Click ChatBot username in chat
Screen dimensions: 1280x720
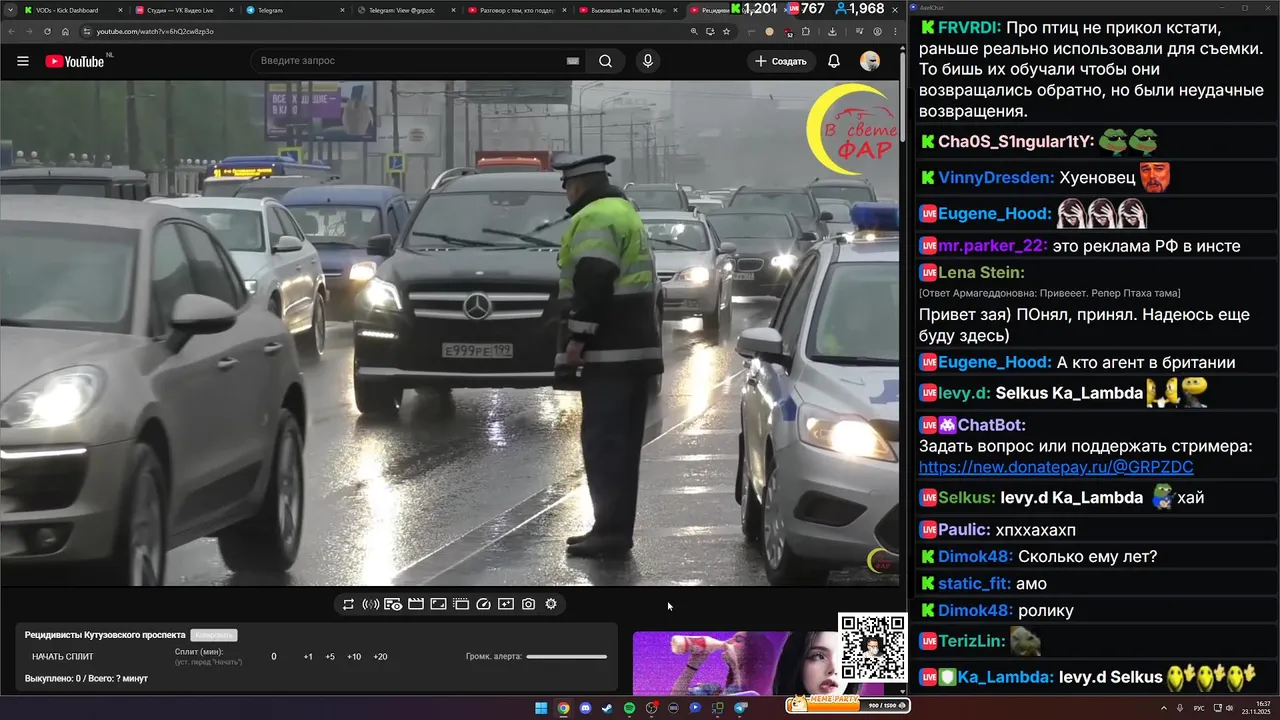(x=991, y=425)
